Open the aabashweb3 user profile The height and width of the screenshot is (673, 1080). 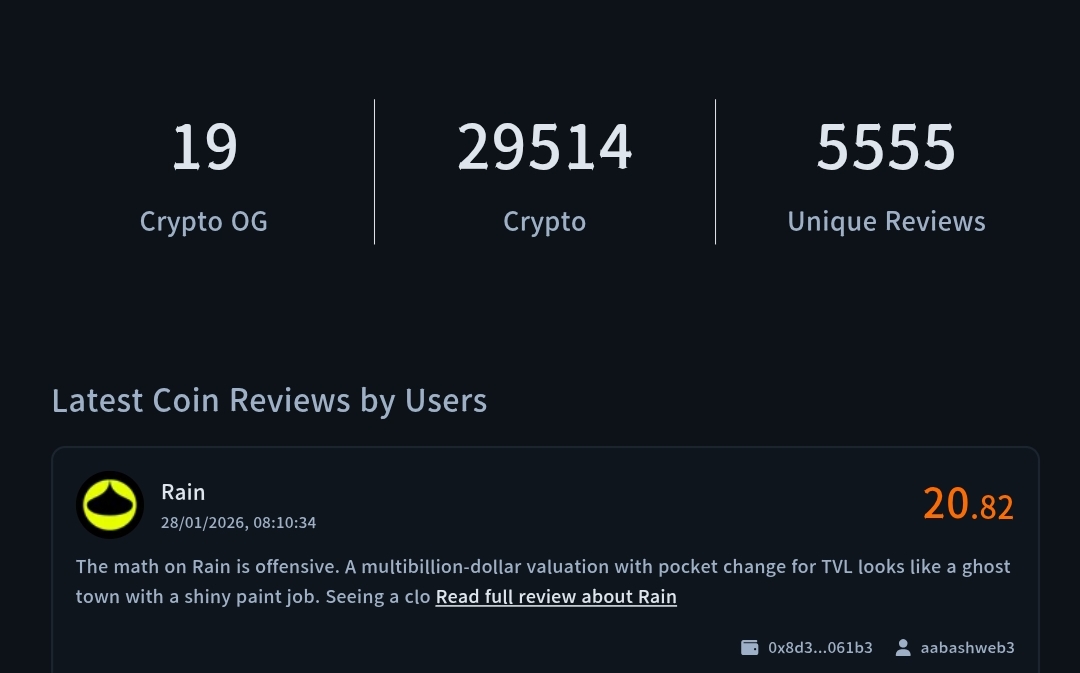point(967,648)
